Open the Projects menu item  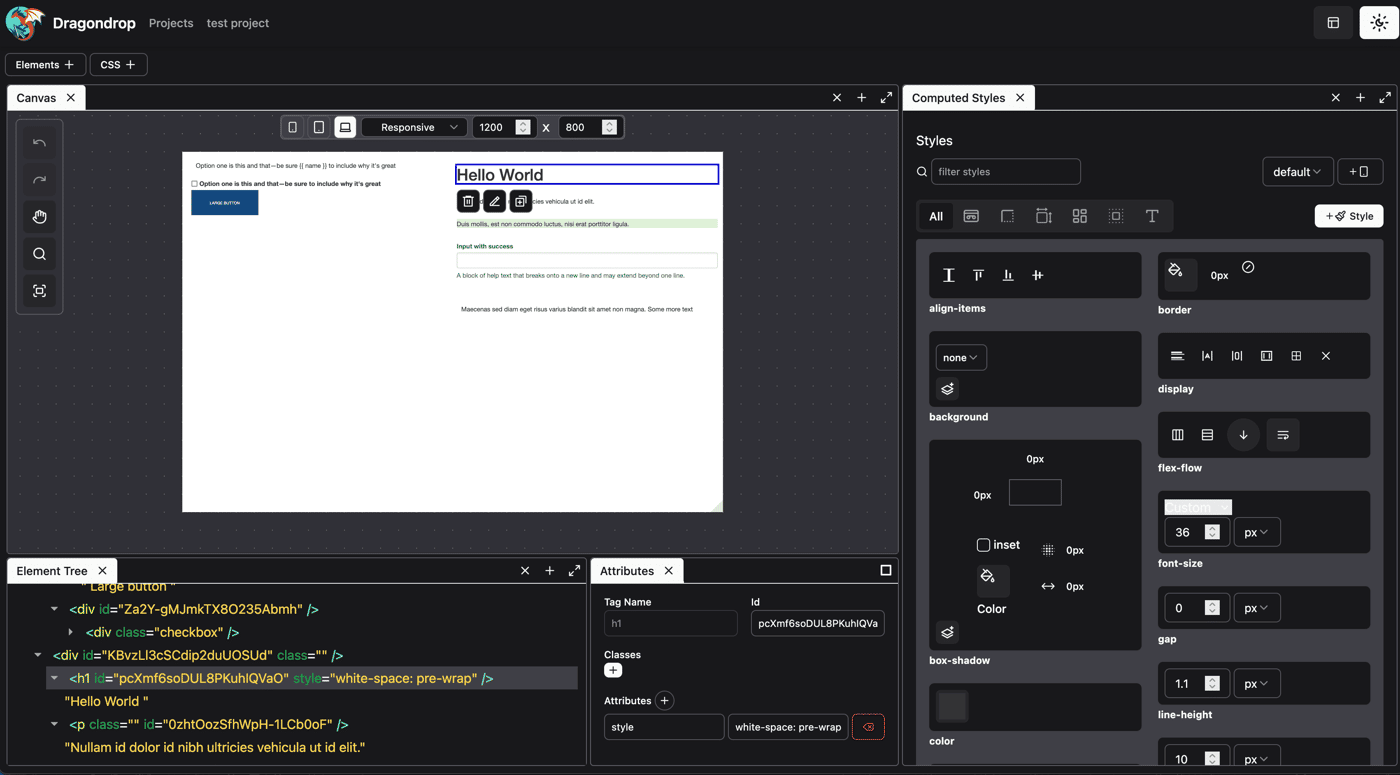click(x=171, y=23)
